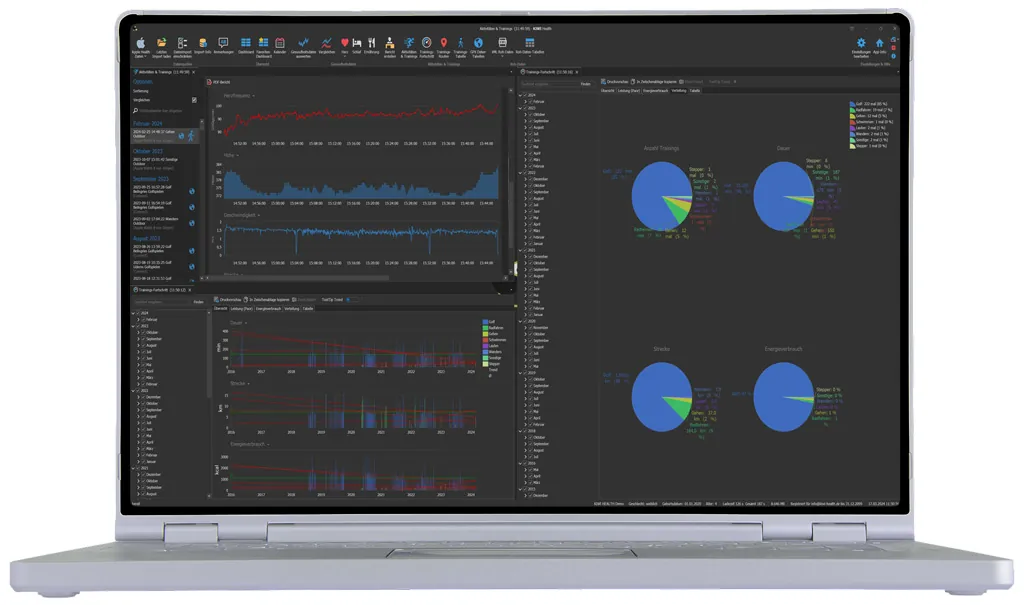Open the Dauer chart dropdown arrow

(247, 323)
